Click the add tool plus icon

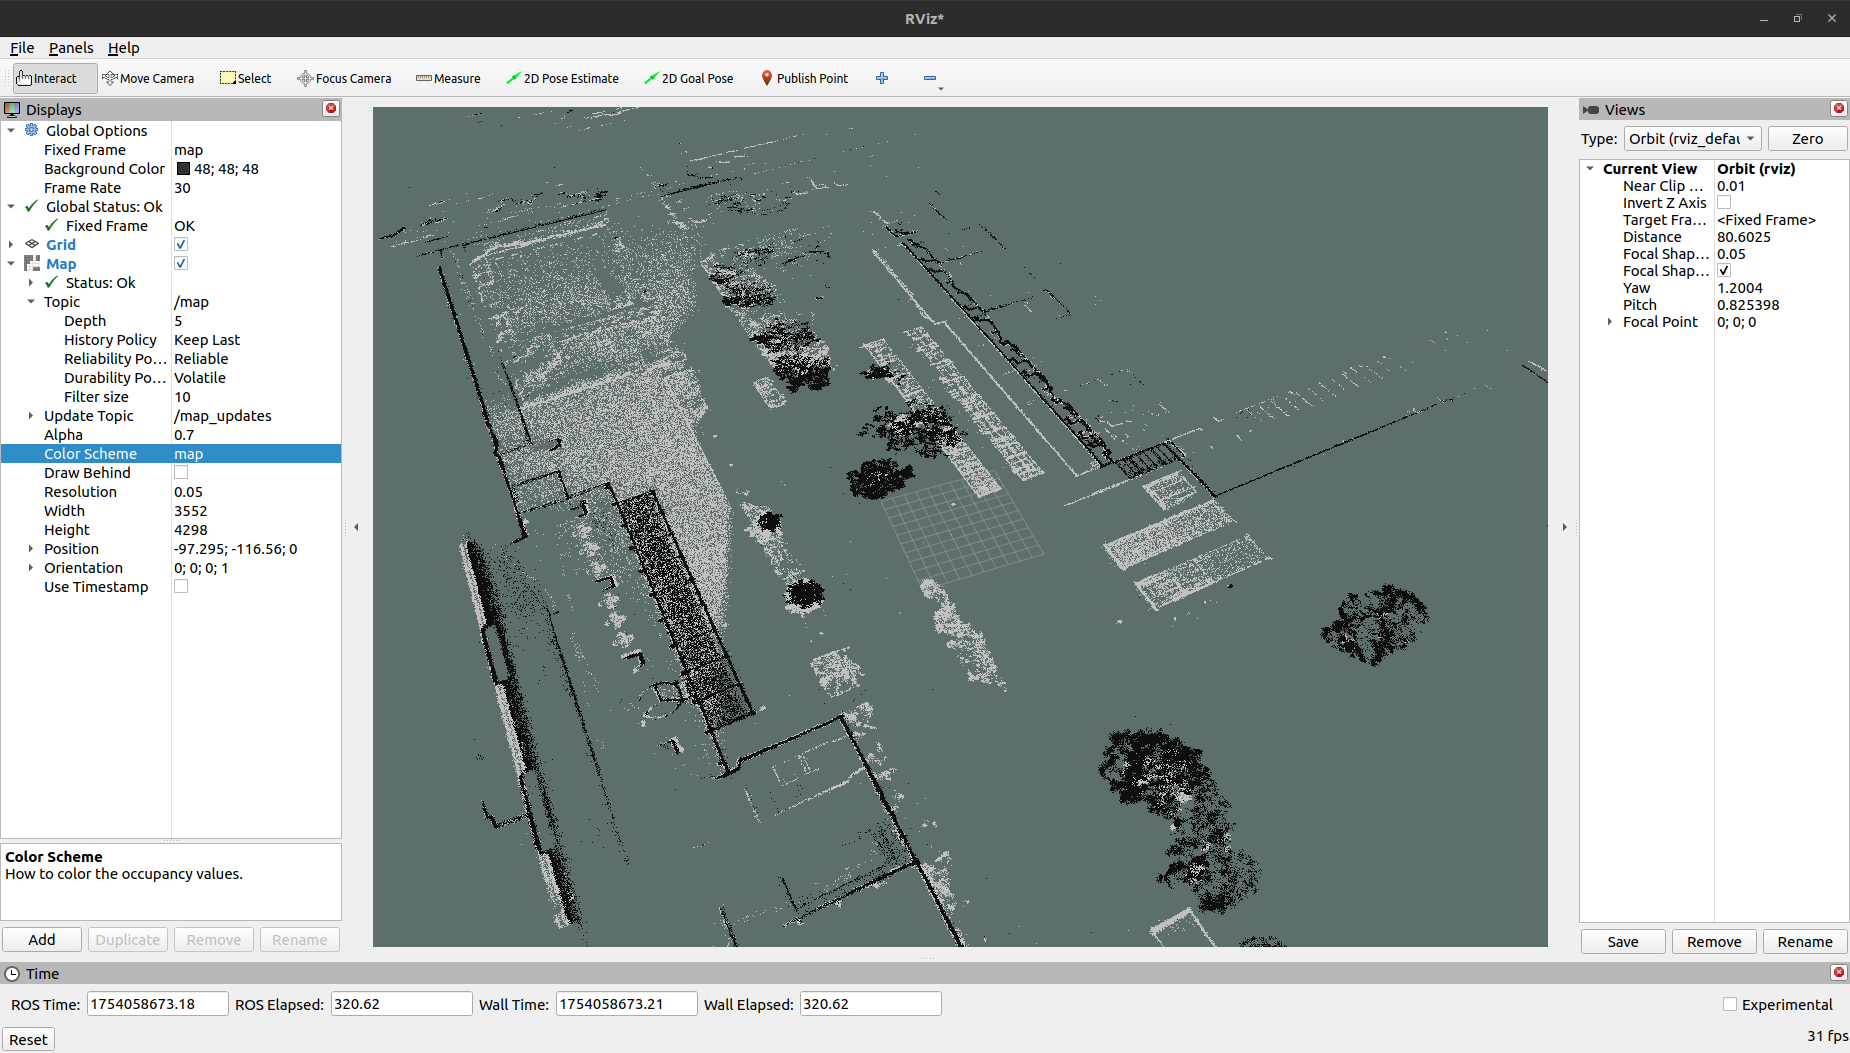881,78
